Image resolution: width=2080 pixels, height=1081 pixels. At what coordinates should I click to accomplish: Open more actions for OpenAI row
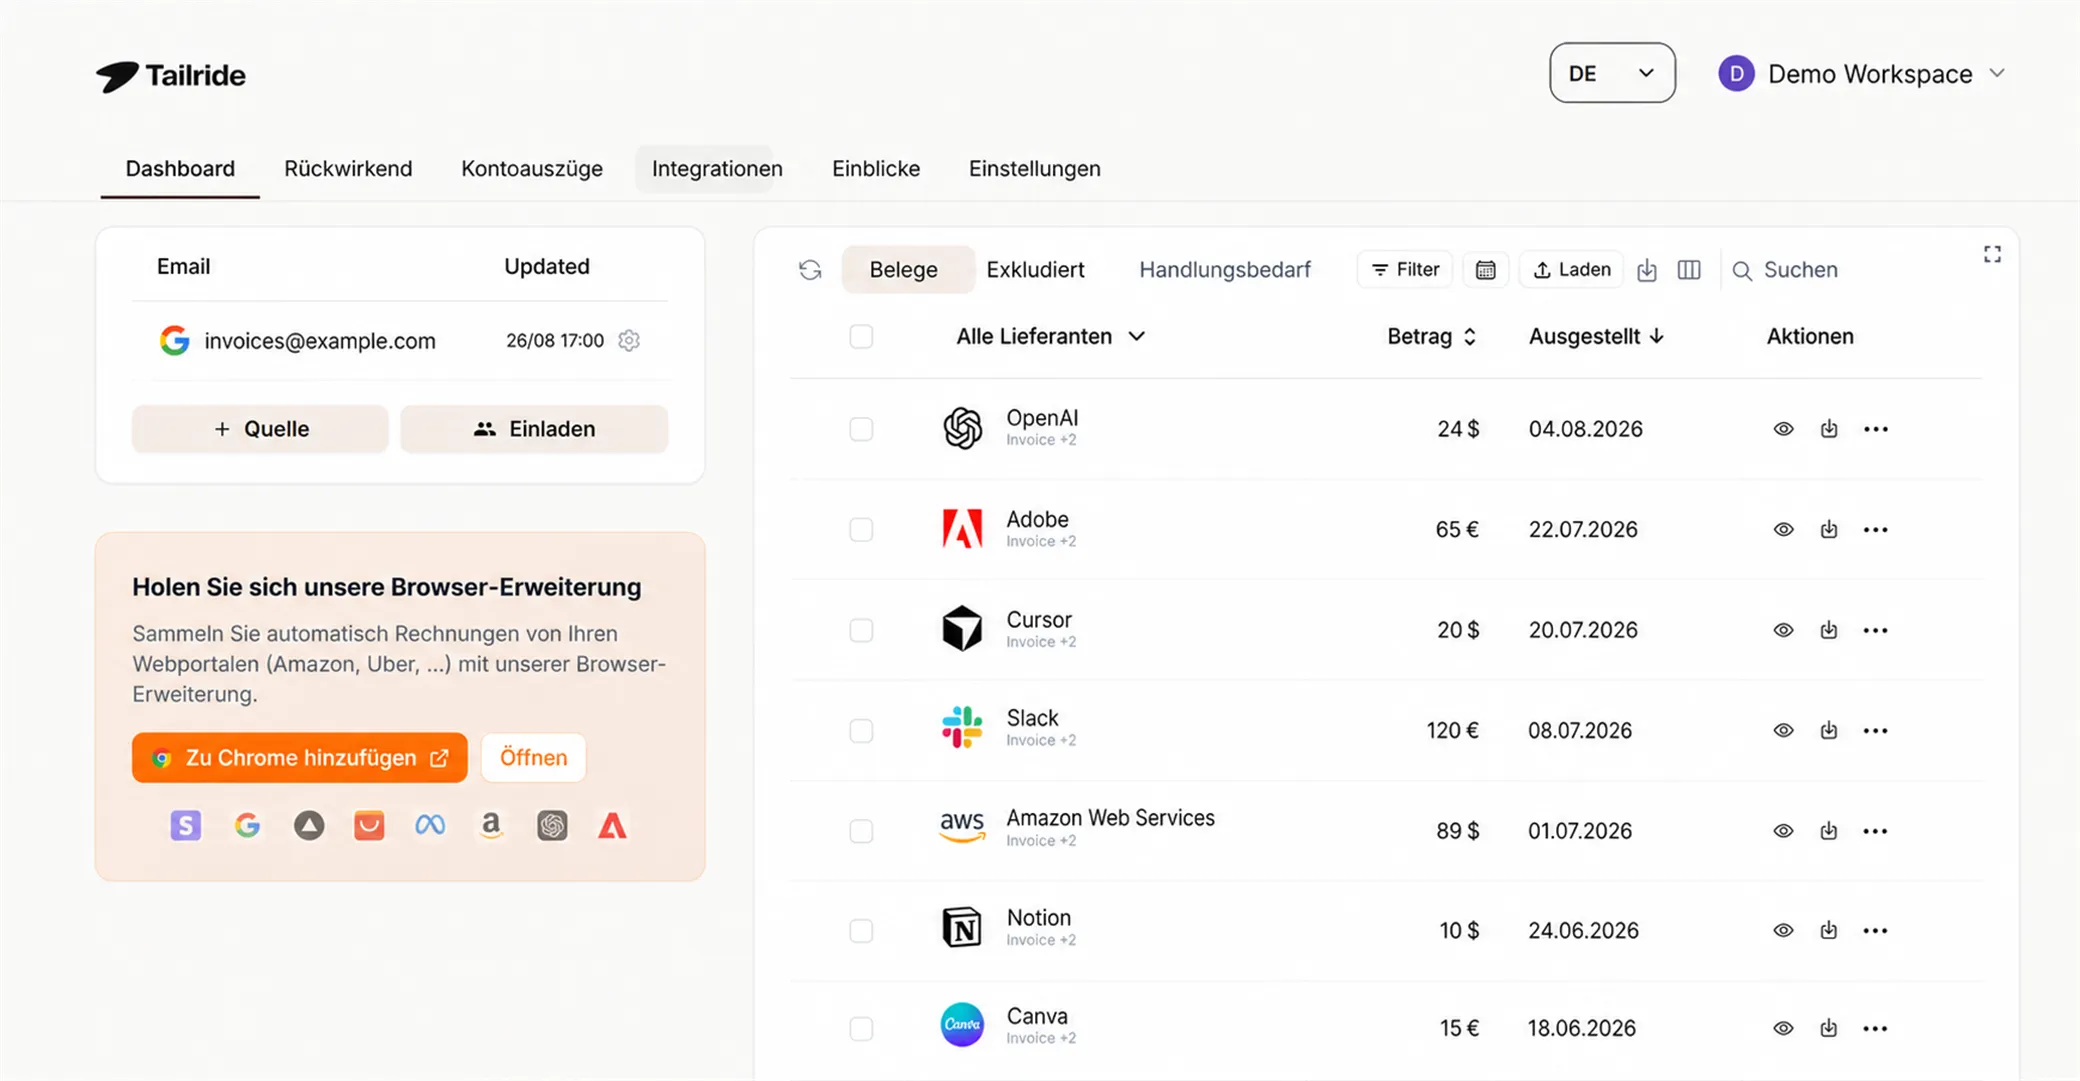coord(1876,429)
